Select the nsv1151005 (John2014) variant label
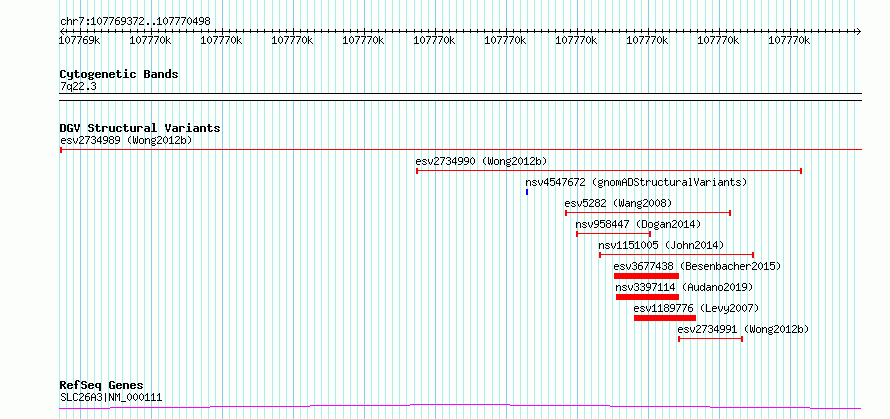 tap(661, 245)
